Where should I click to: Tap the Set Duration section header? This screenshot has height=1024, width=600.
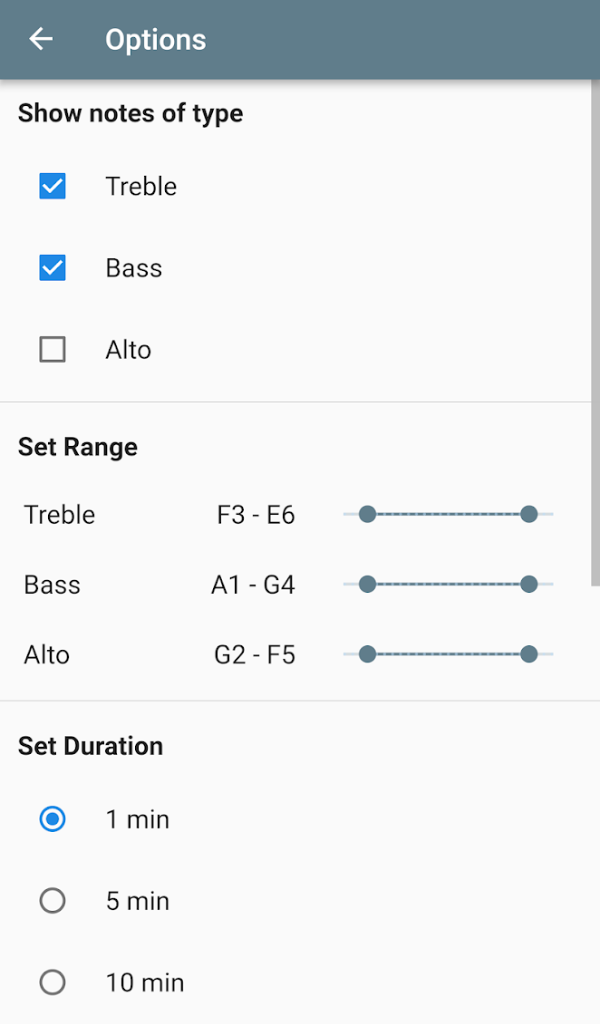[x=90, y=745]
